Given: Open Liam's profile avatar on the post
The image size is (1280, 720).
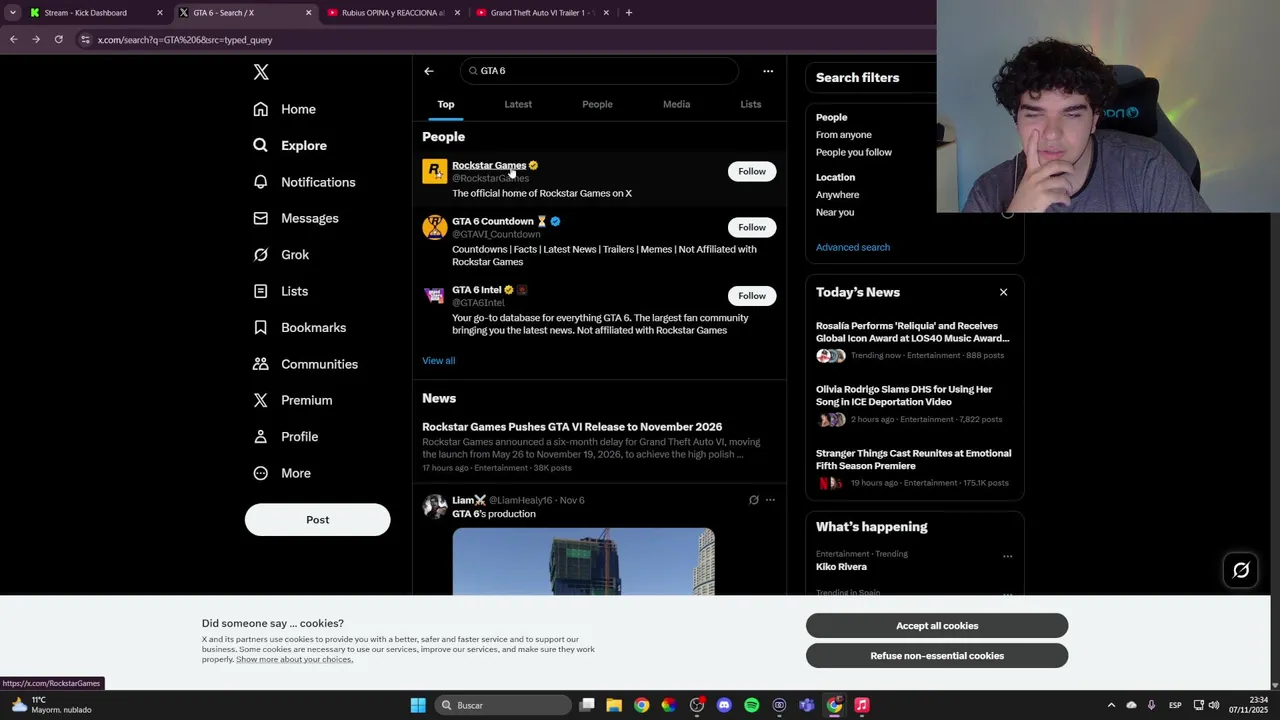Looking at the screenshot, I should [x=434, y=506].
